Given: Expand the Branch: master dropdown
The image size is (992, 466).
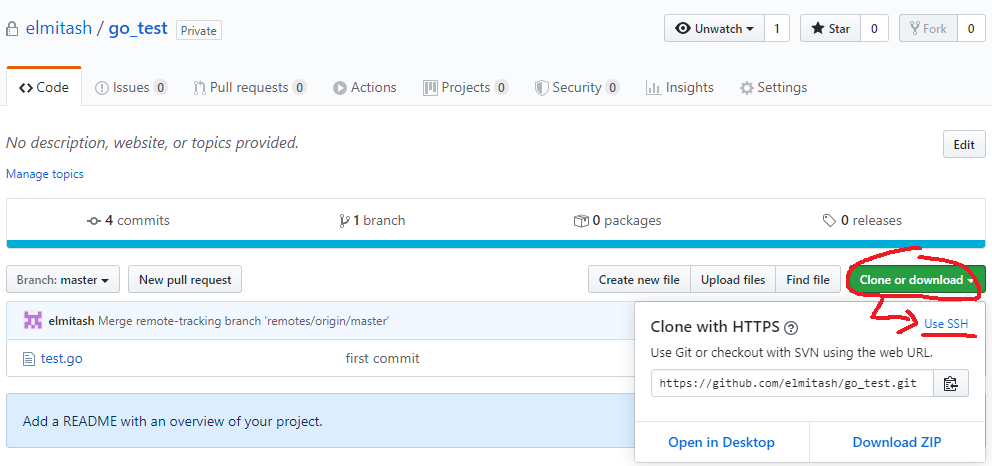Looking at the screenshot, I should (x=63, y=279).
